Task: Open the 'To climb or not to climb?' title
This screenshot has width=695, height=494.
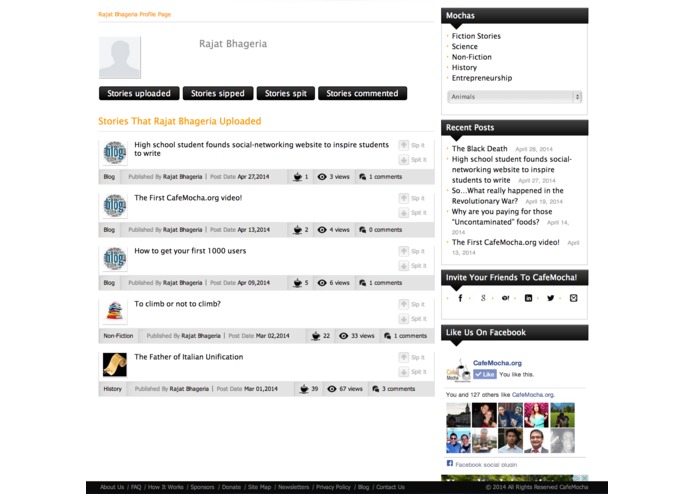Action: [177, 304]
